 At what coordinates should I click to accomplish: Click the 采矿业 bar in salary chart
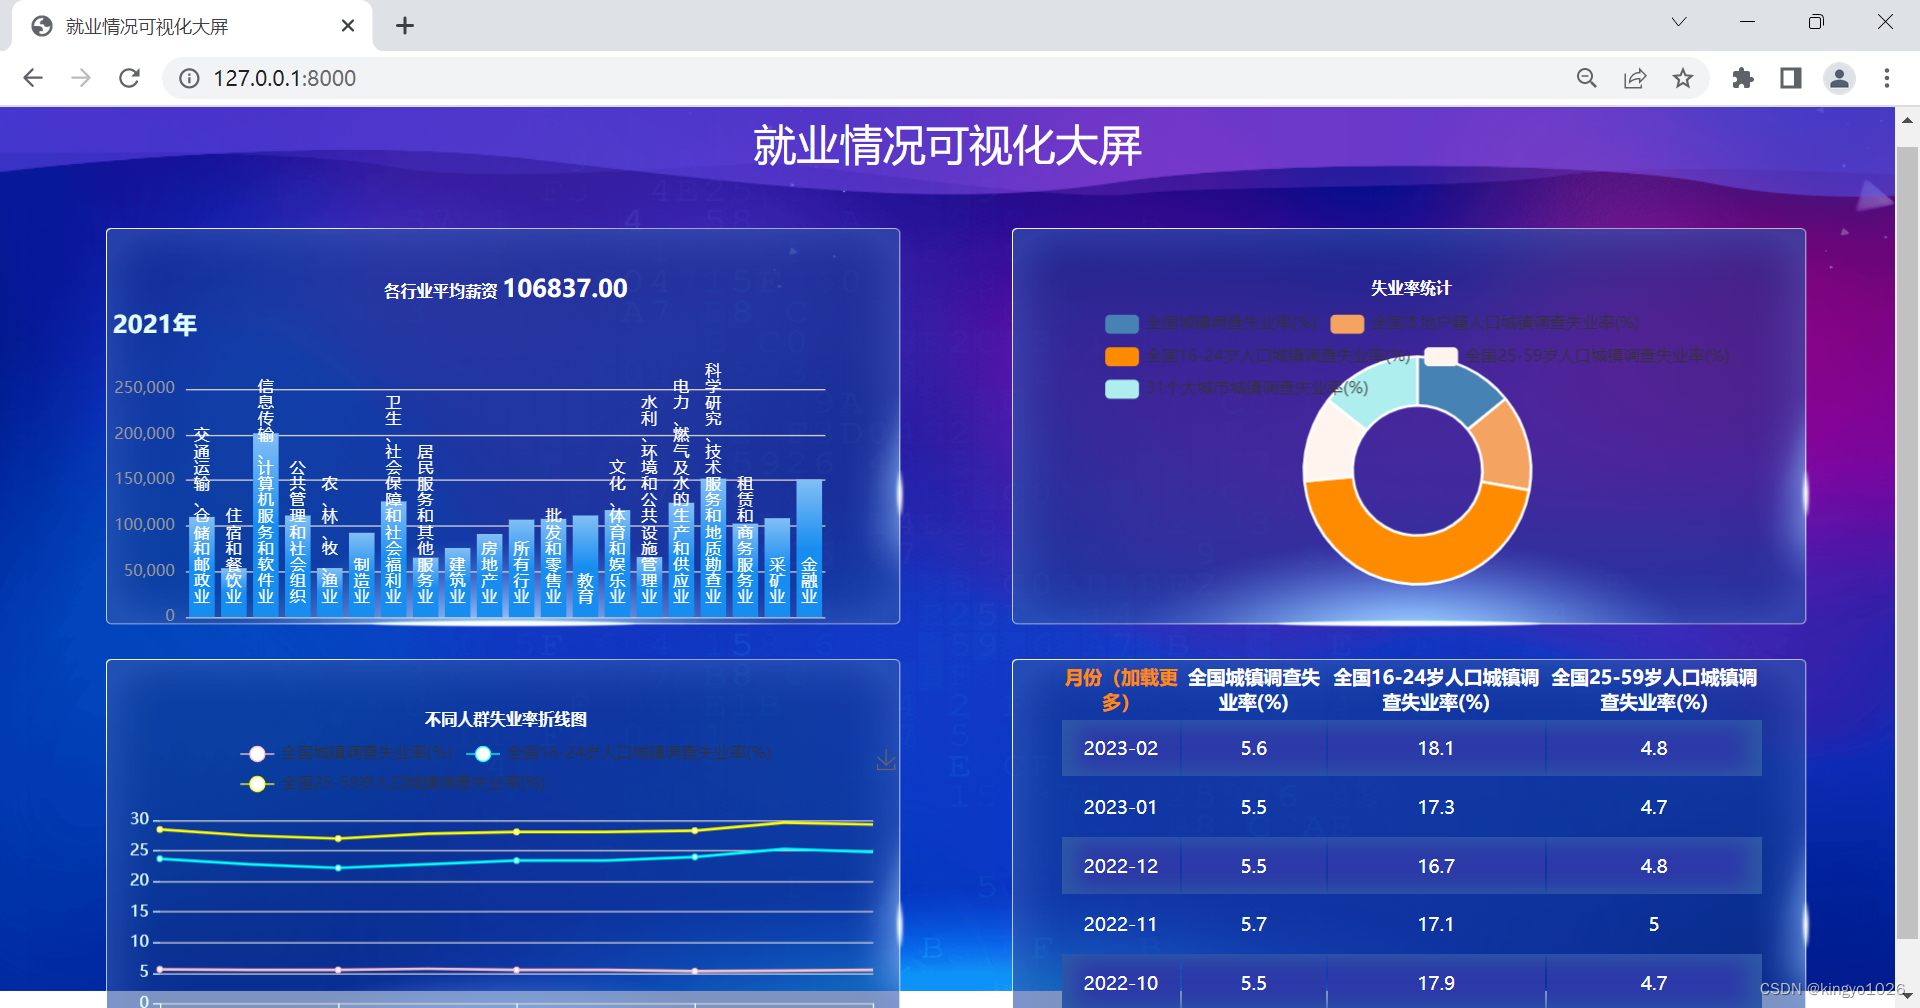777,567
